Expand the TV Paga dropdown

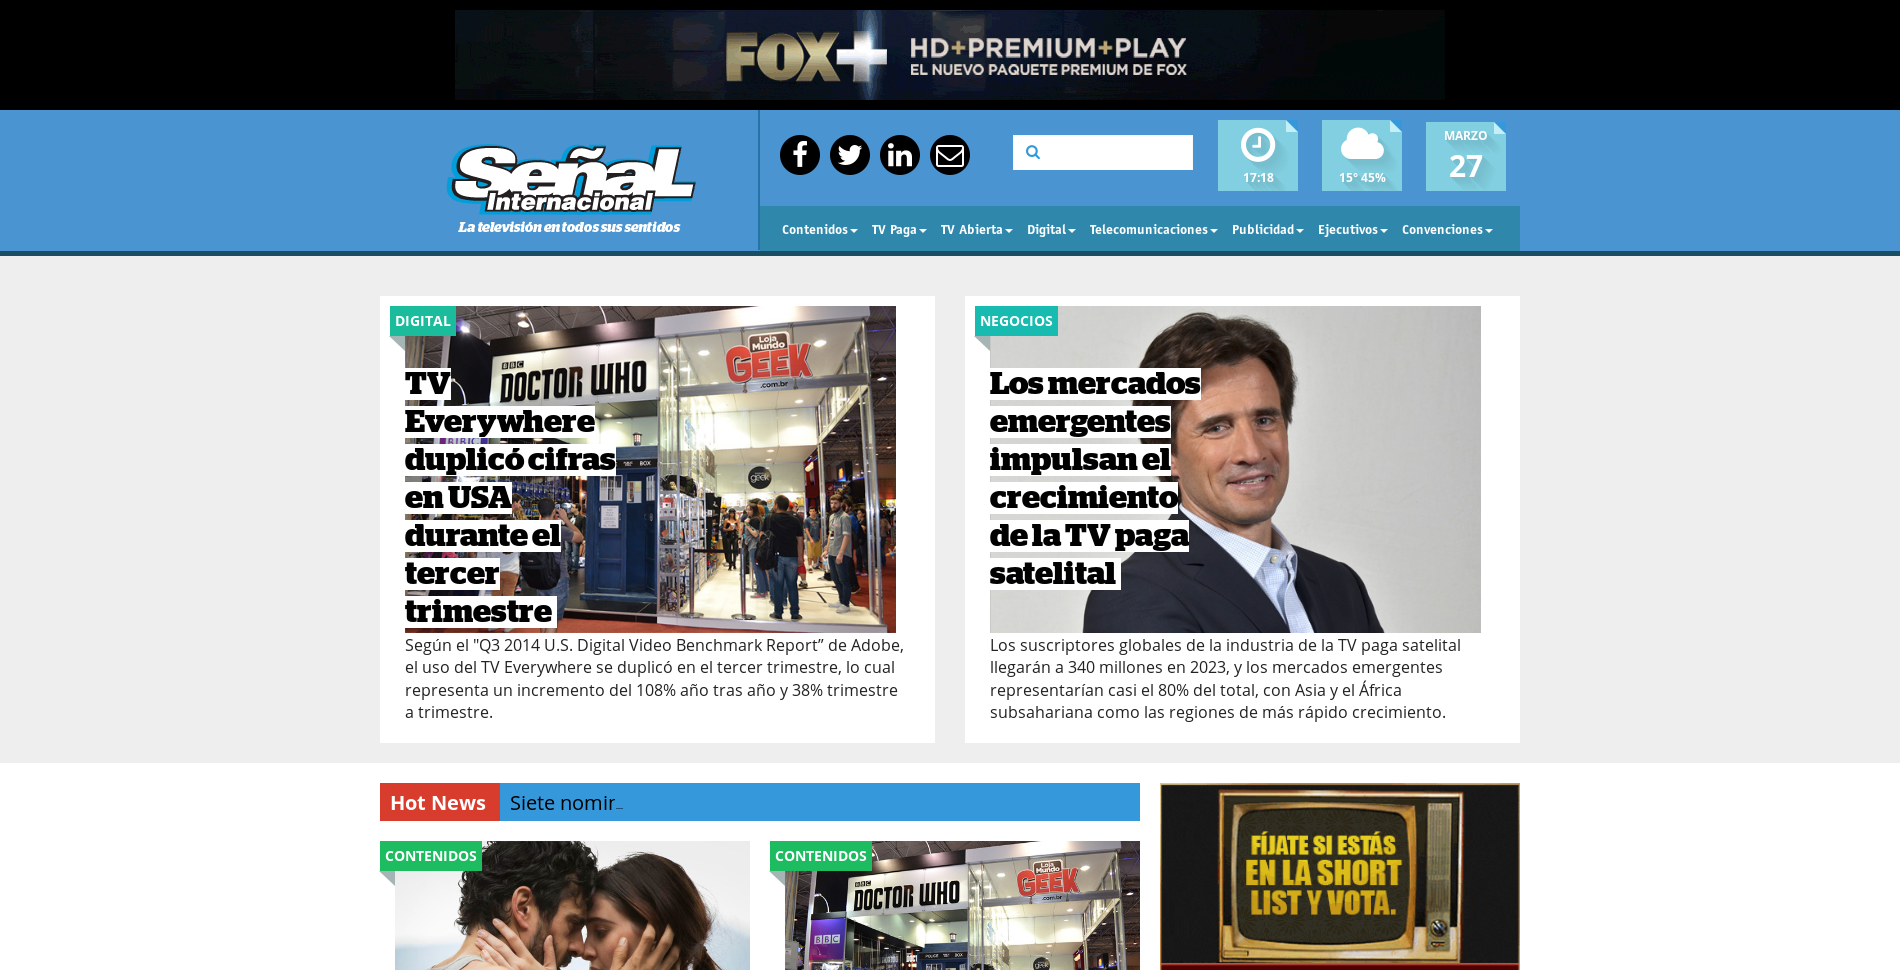pos(898,230)
